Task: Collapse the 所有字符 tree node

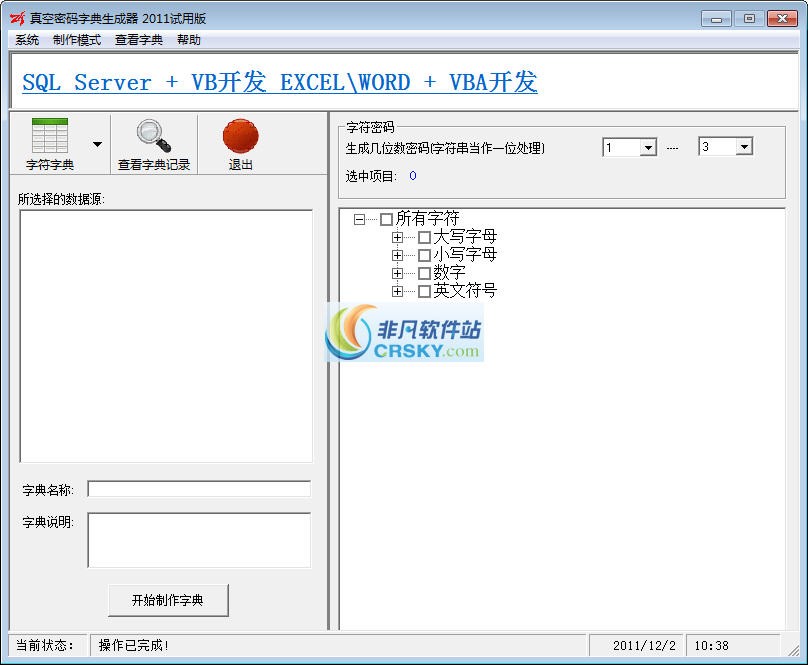Action: (x=359, y=220)
